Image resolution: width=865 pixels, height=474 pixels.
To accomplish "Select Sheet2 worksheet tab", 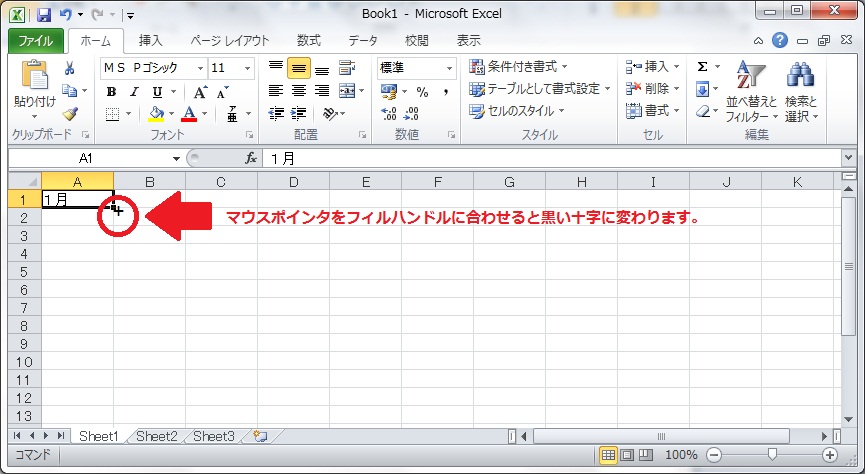I will coord(157,436).
